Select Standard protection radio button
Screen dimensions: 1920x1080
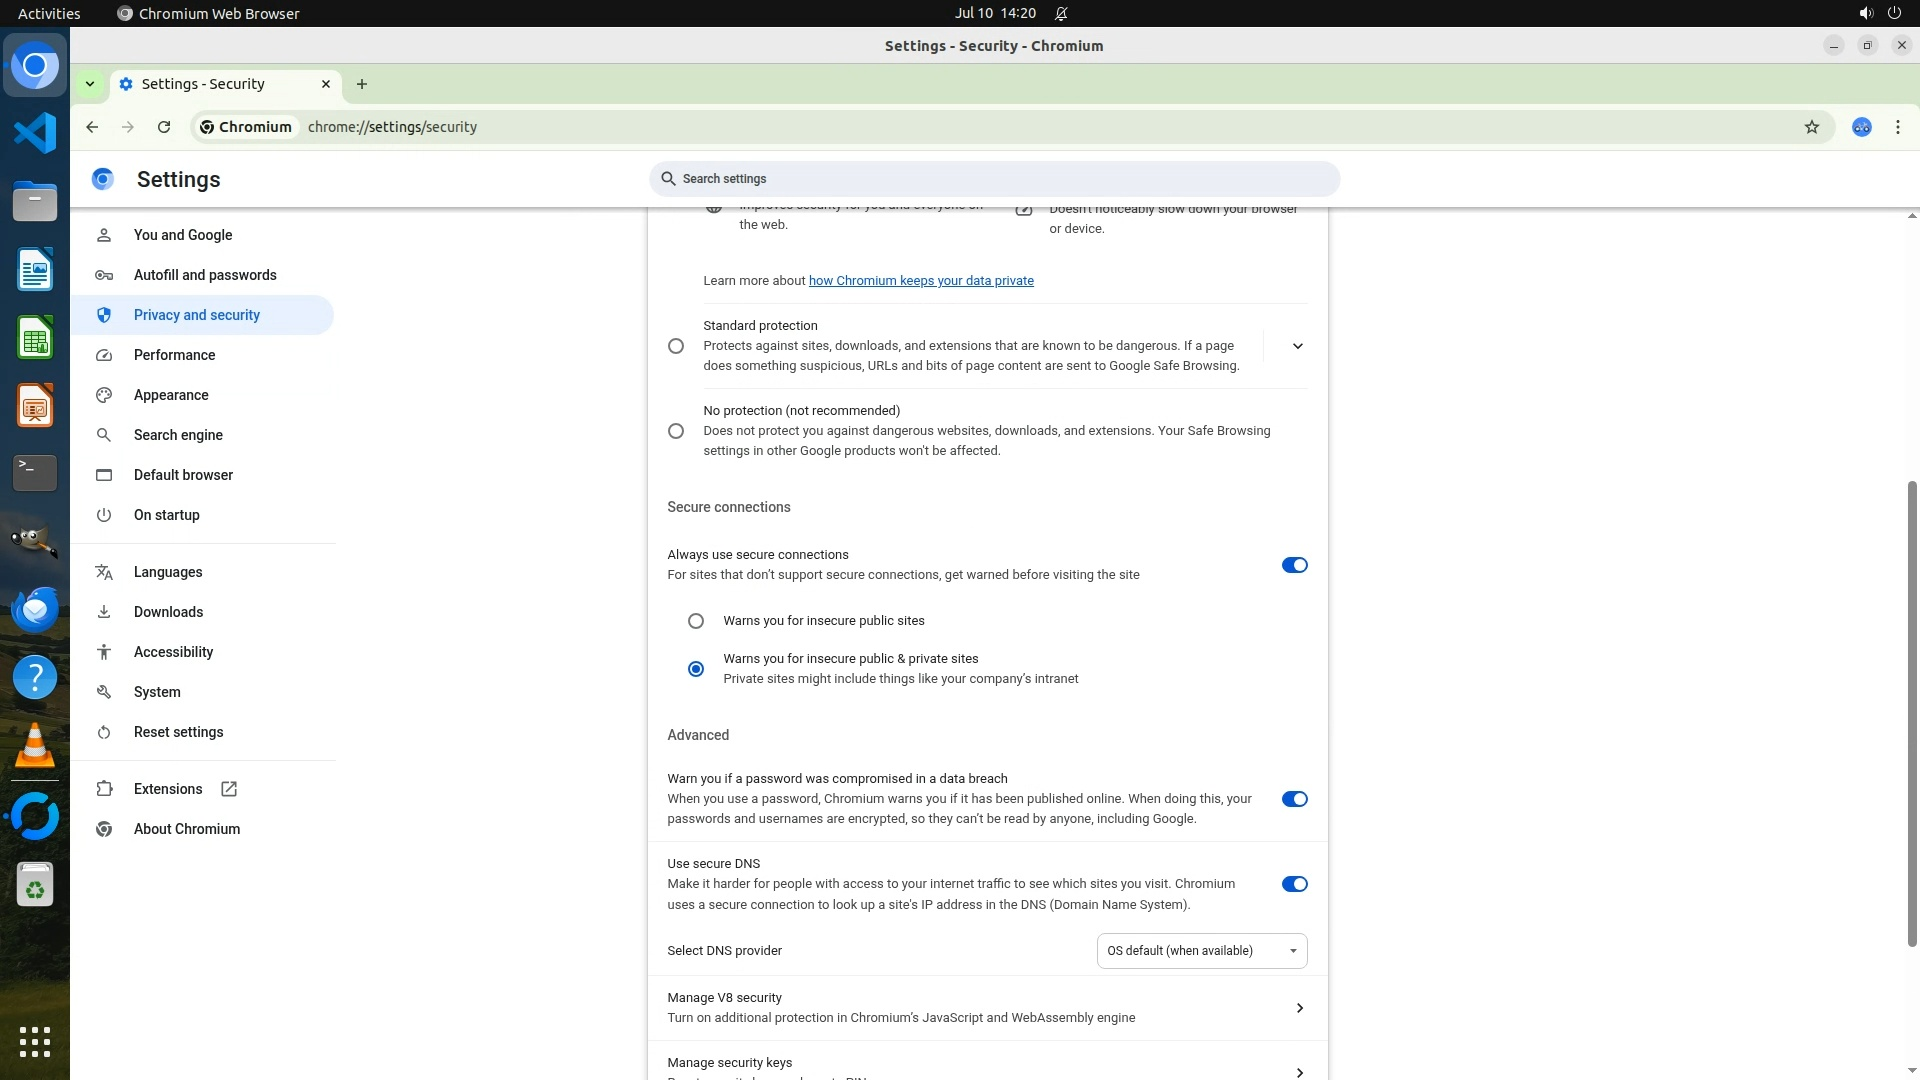tap(676, 346)
